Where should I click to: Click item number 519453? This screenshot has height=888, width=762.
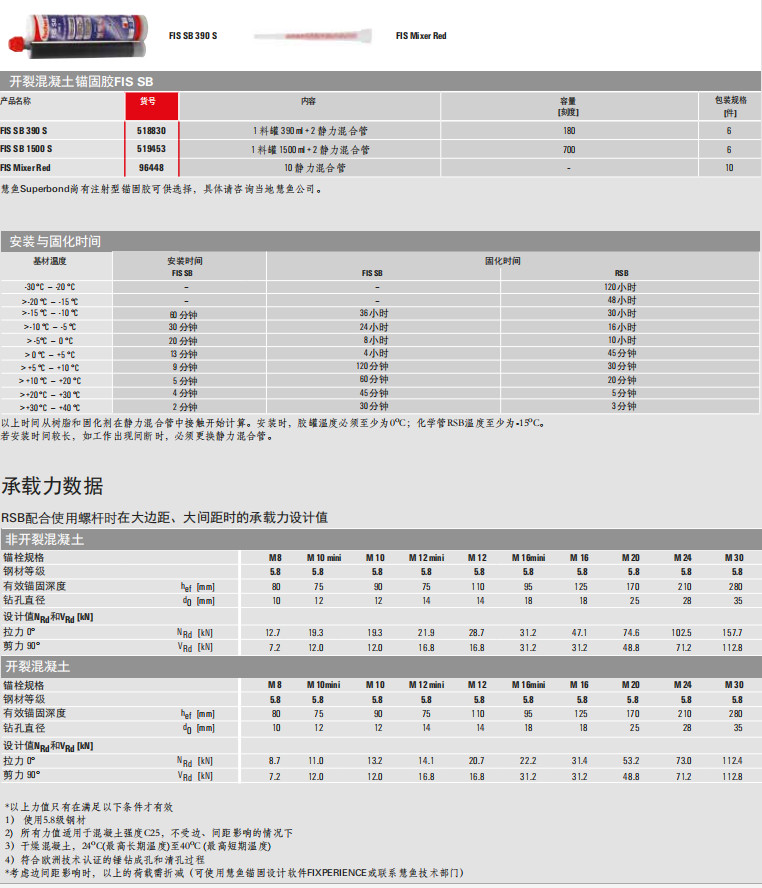click(151, 149)
